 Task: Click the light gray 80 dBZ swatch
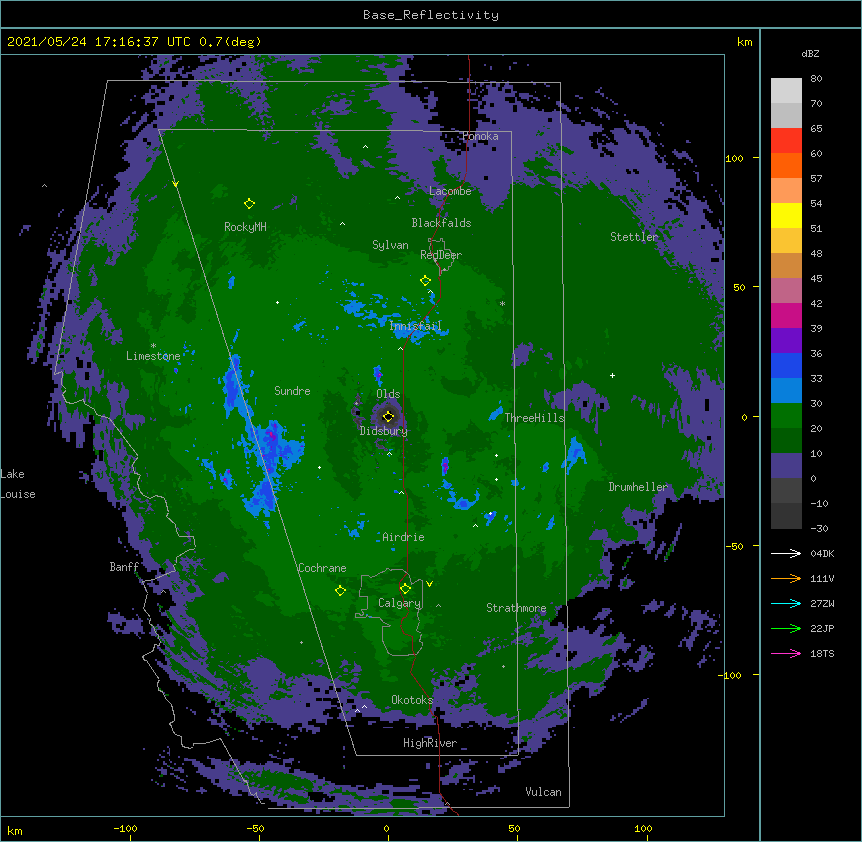(786, 91)
